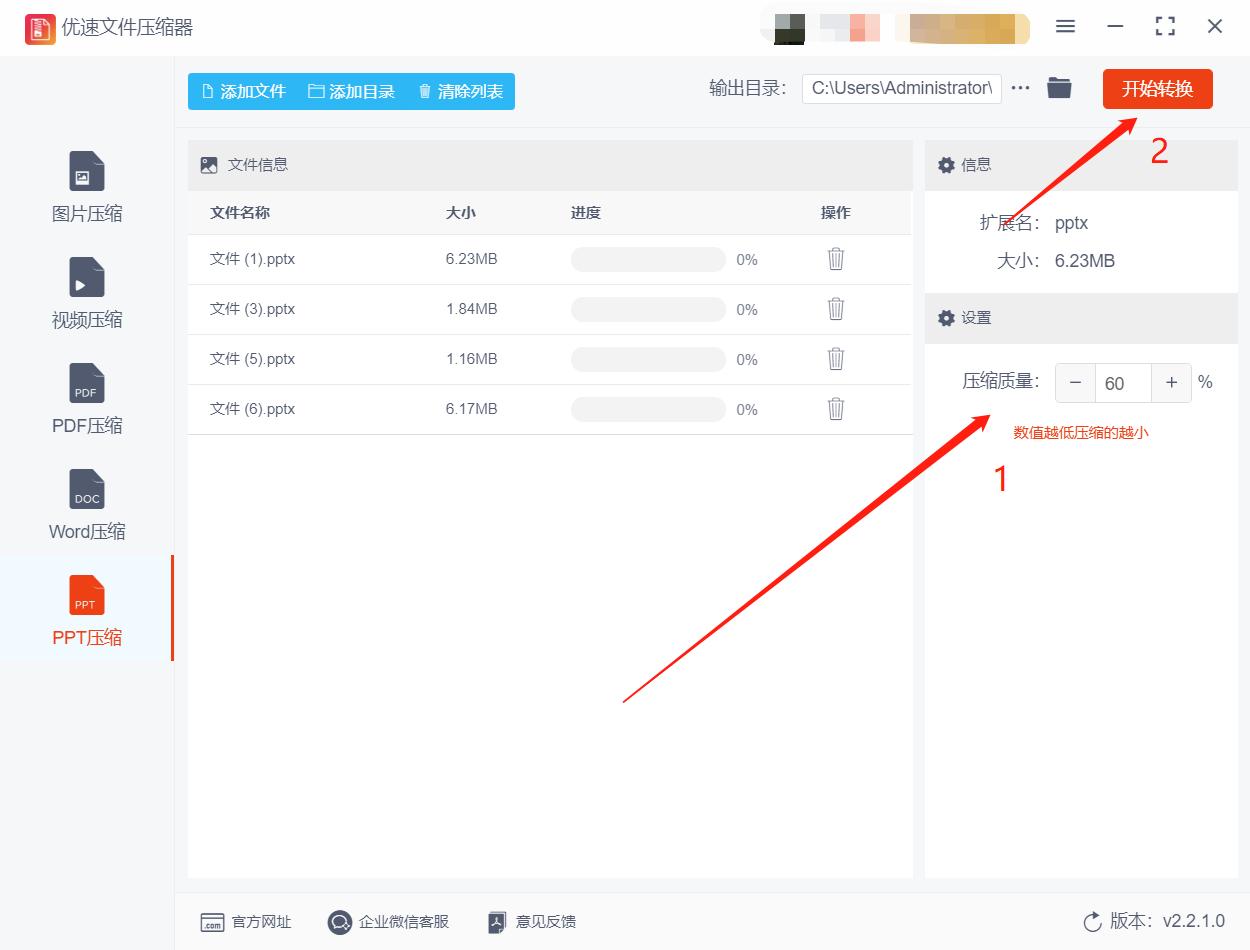The width and height of the screenshot is (1250, 950).
Task: Open the 企业微信客服 customer service link
Action: 388,922
